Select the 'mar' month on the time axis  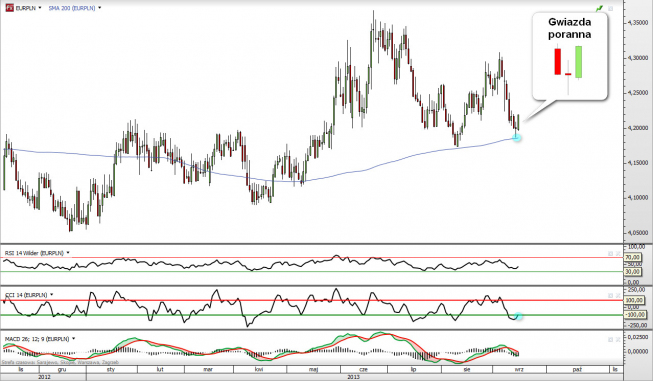(208, 369)
